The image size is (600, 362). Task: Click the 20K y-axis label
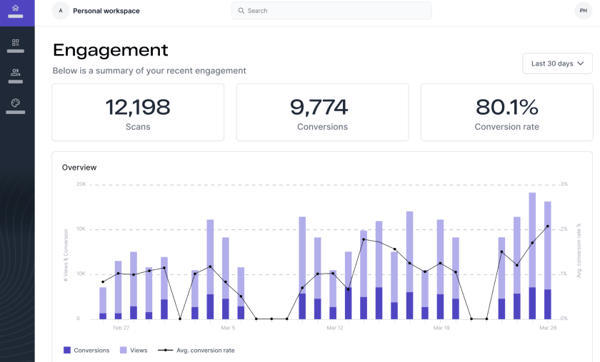(x=81, y=184)
